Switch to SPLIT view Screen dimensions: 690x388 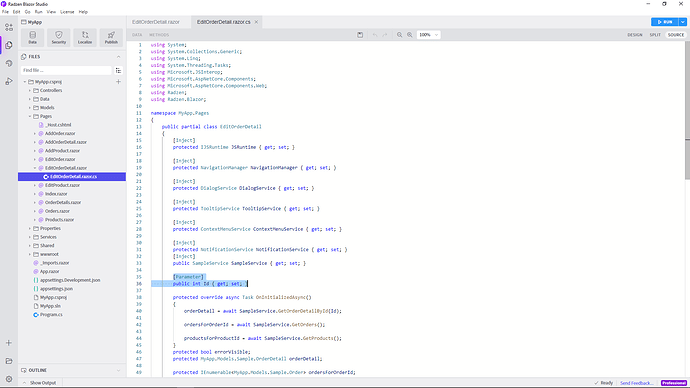click(x=655, y=35)
